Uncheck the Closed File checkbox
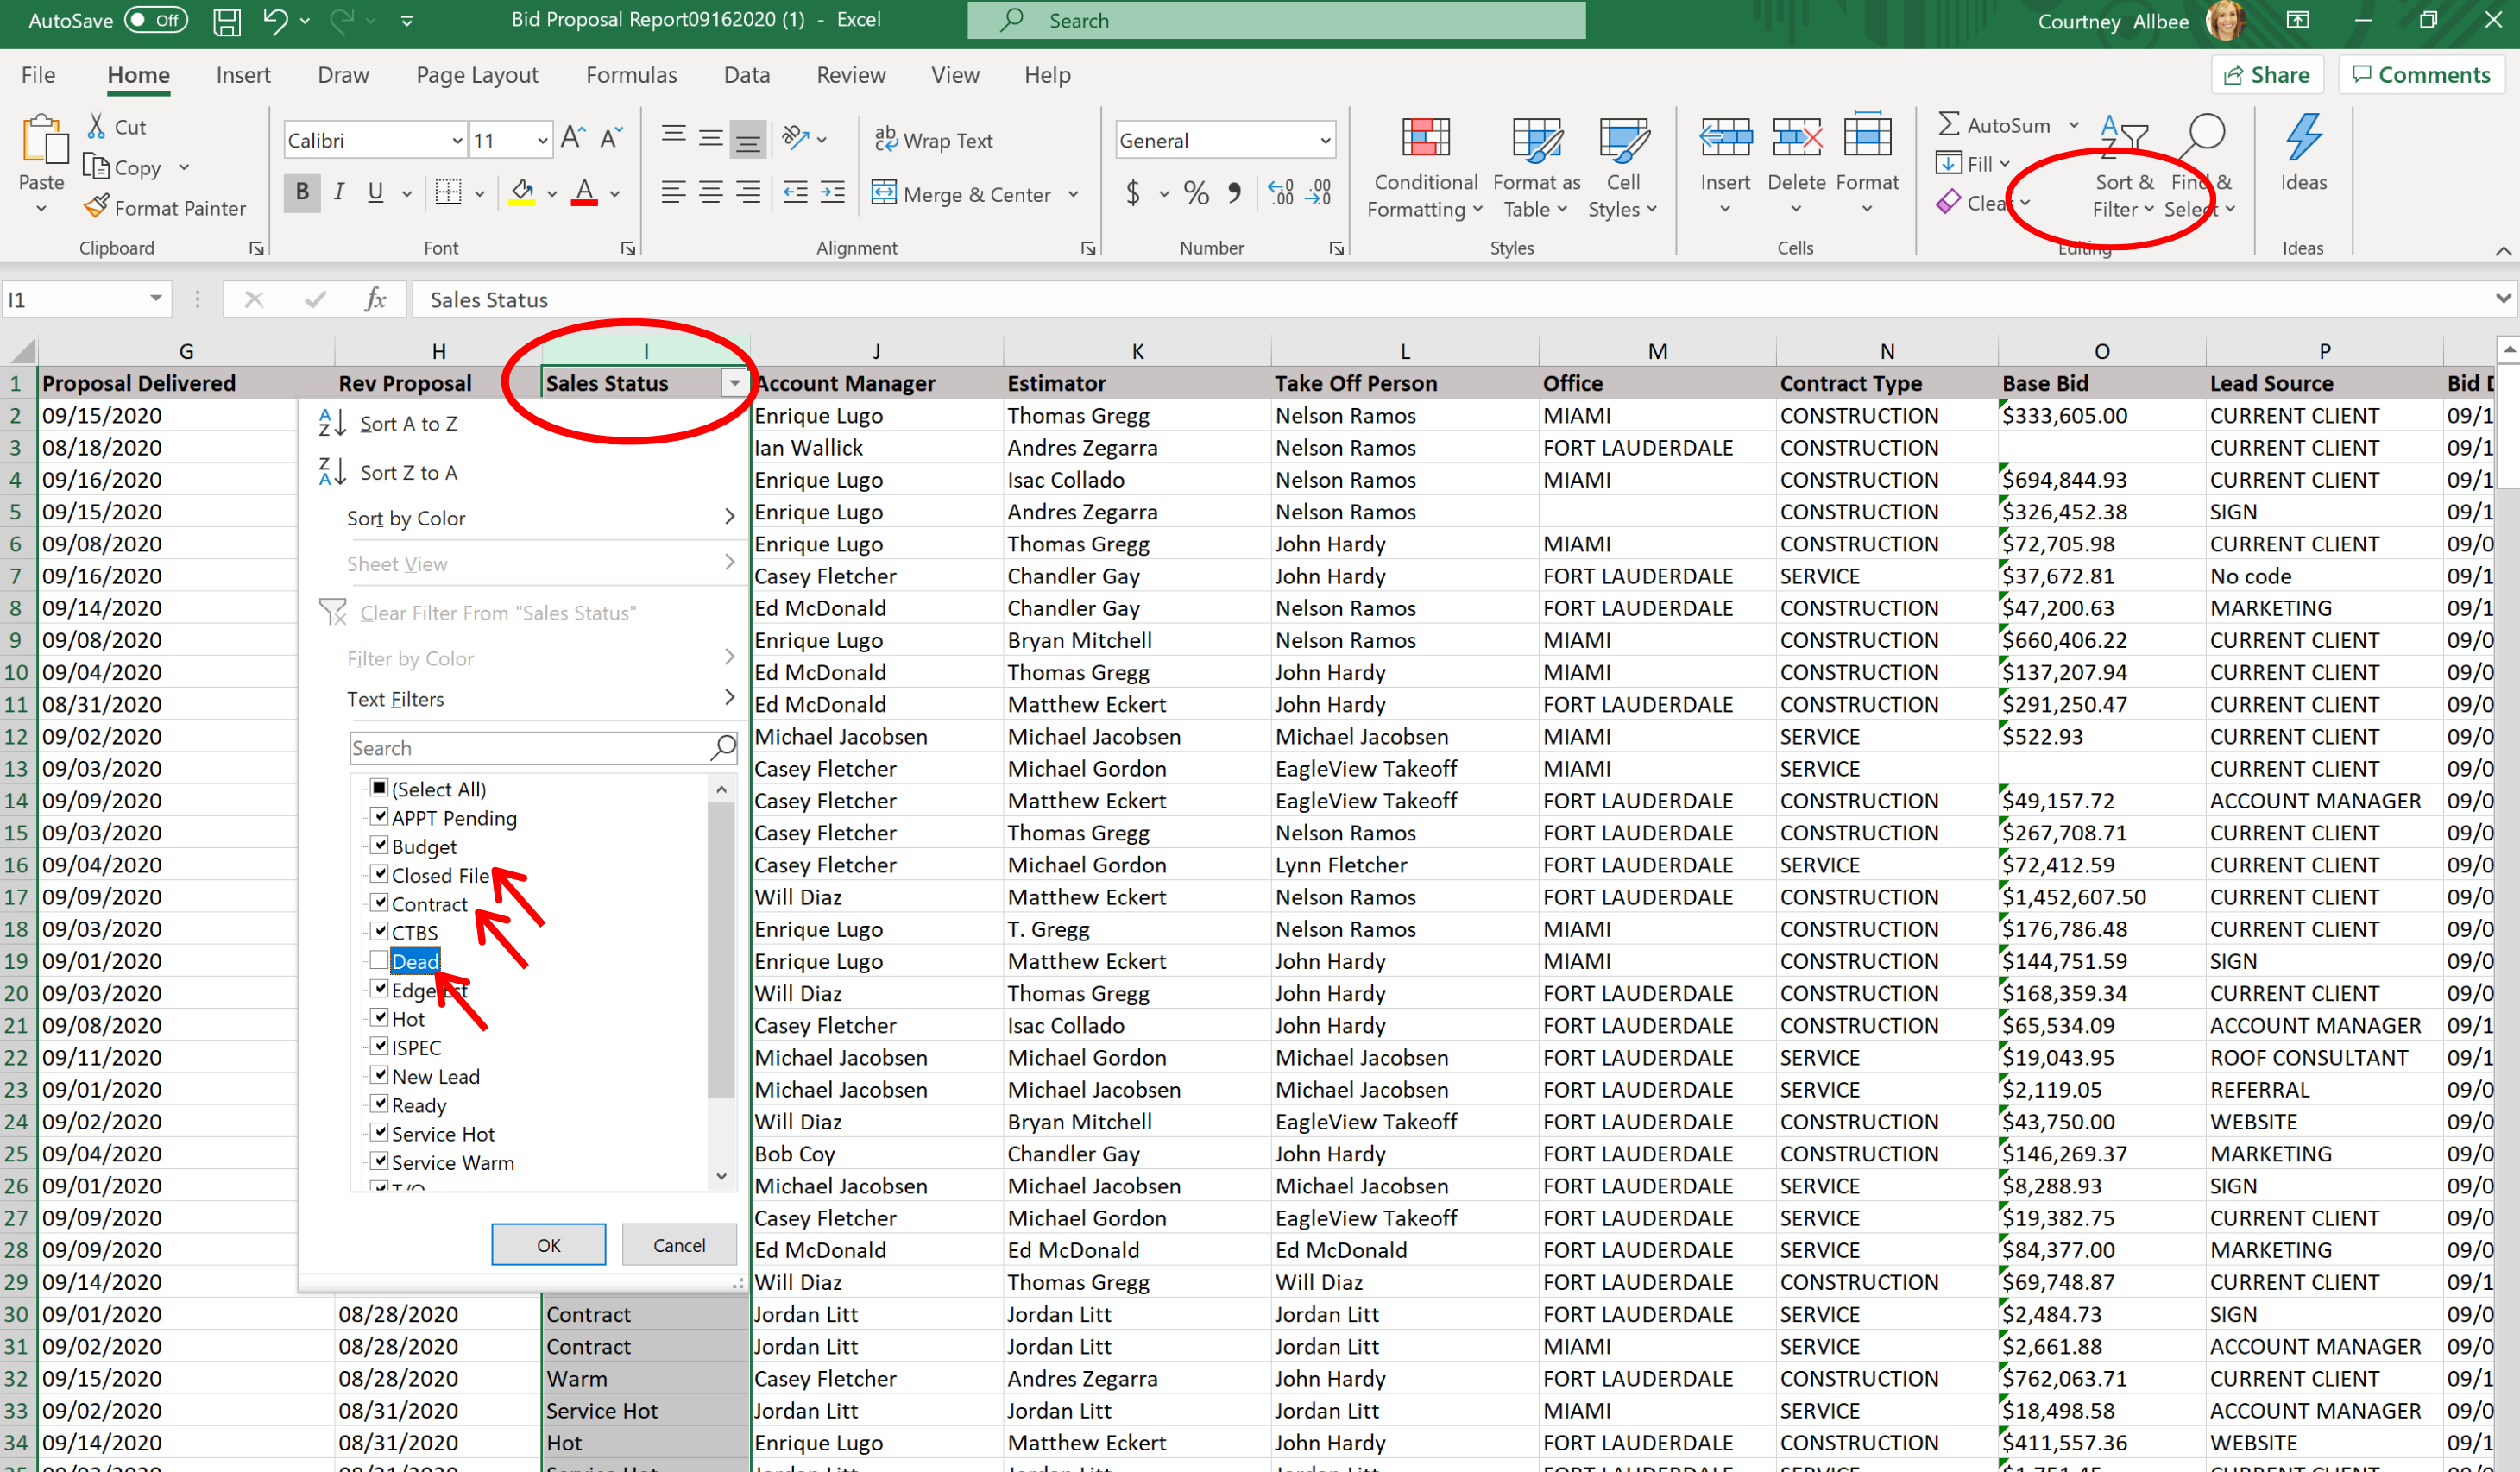 (379, 874)
